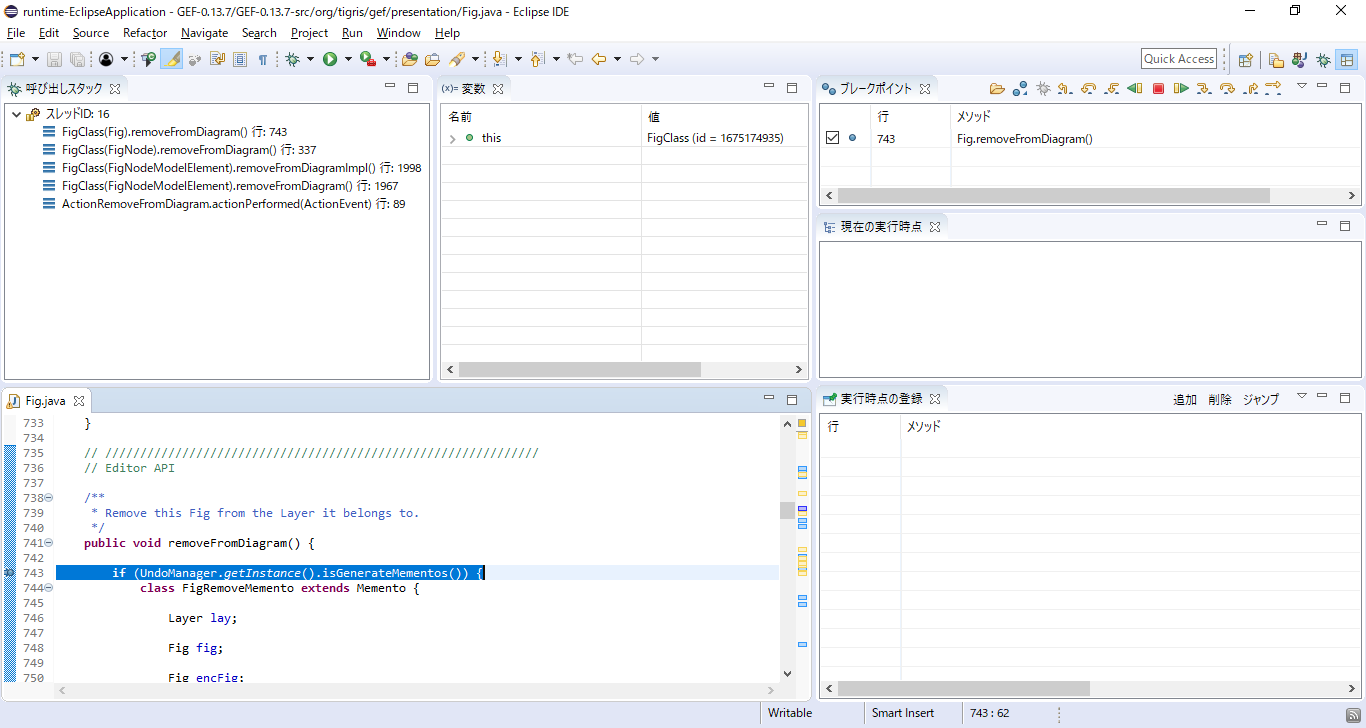The height and width of the screenshot is (728, 1366).
Task: Select ActionRemoveFromDiagram.actionPerformed stack frame
Action: pos(233,204)
